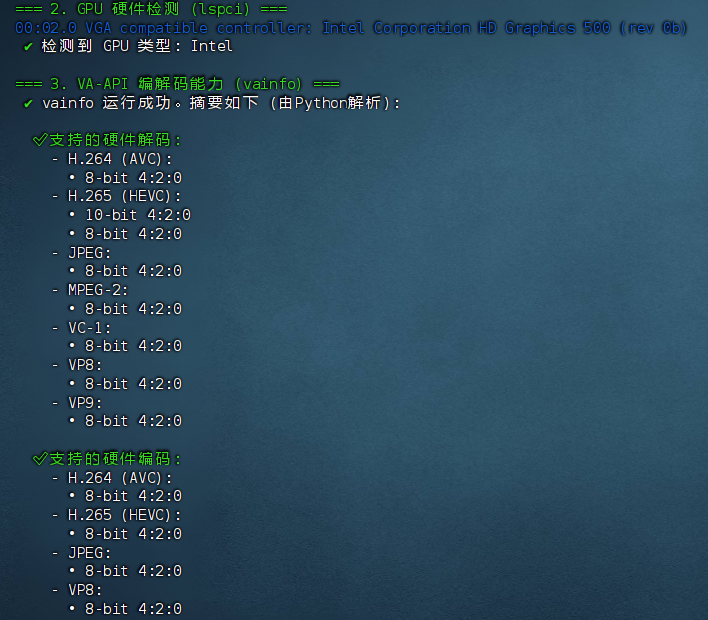Click the '支持的硬件解码:' heading

click(x=107, y=140)
